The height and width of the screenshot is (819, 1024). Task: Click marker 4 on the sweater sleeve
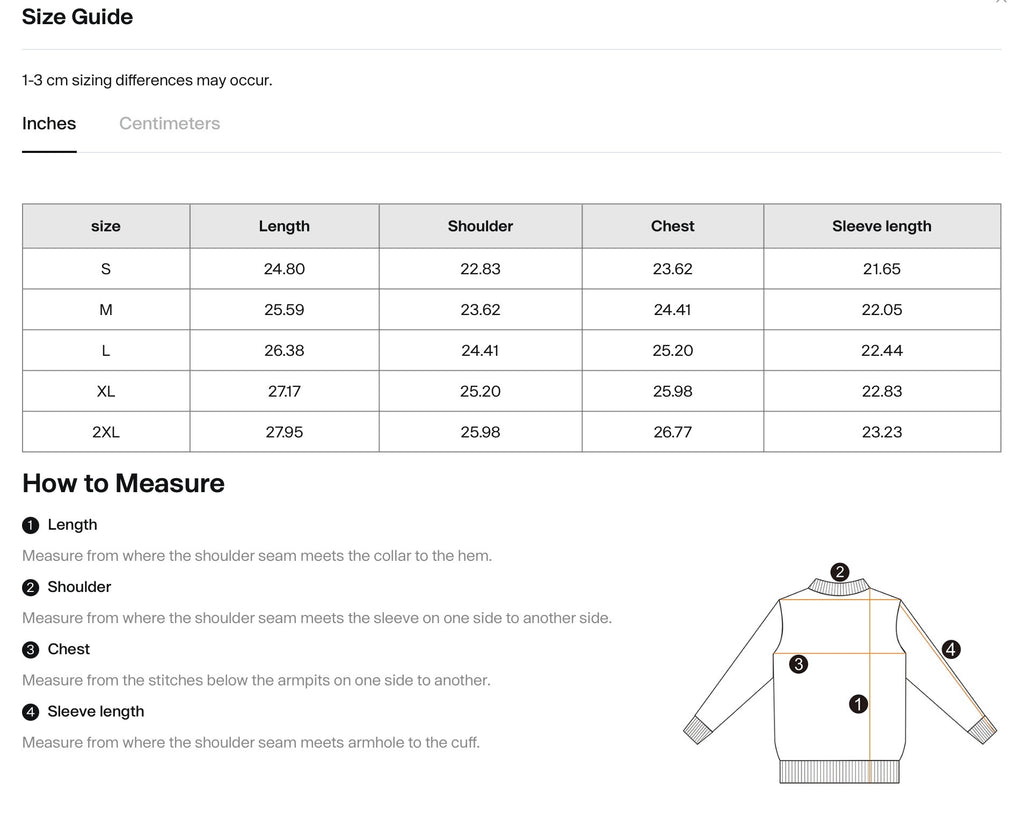click(x=950, y=647)
